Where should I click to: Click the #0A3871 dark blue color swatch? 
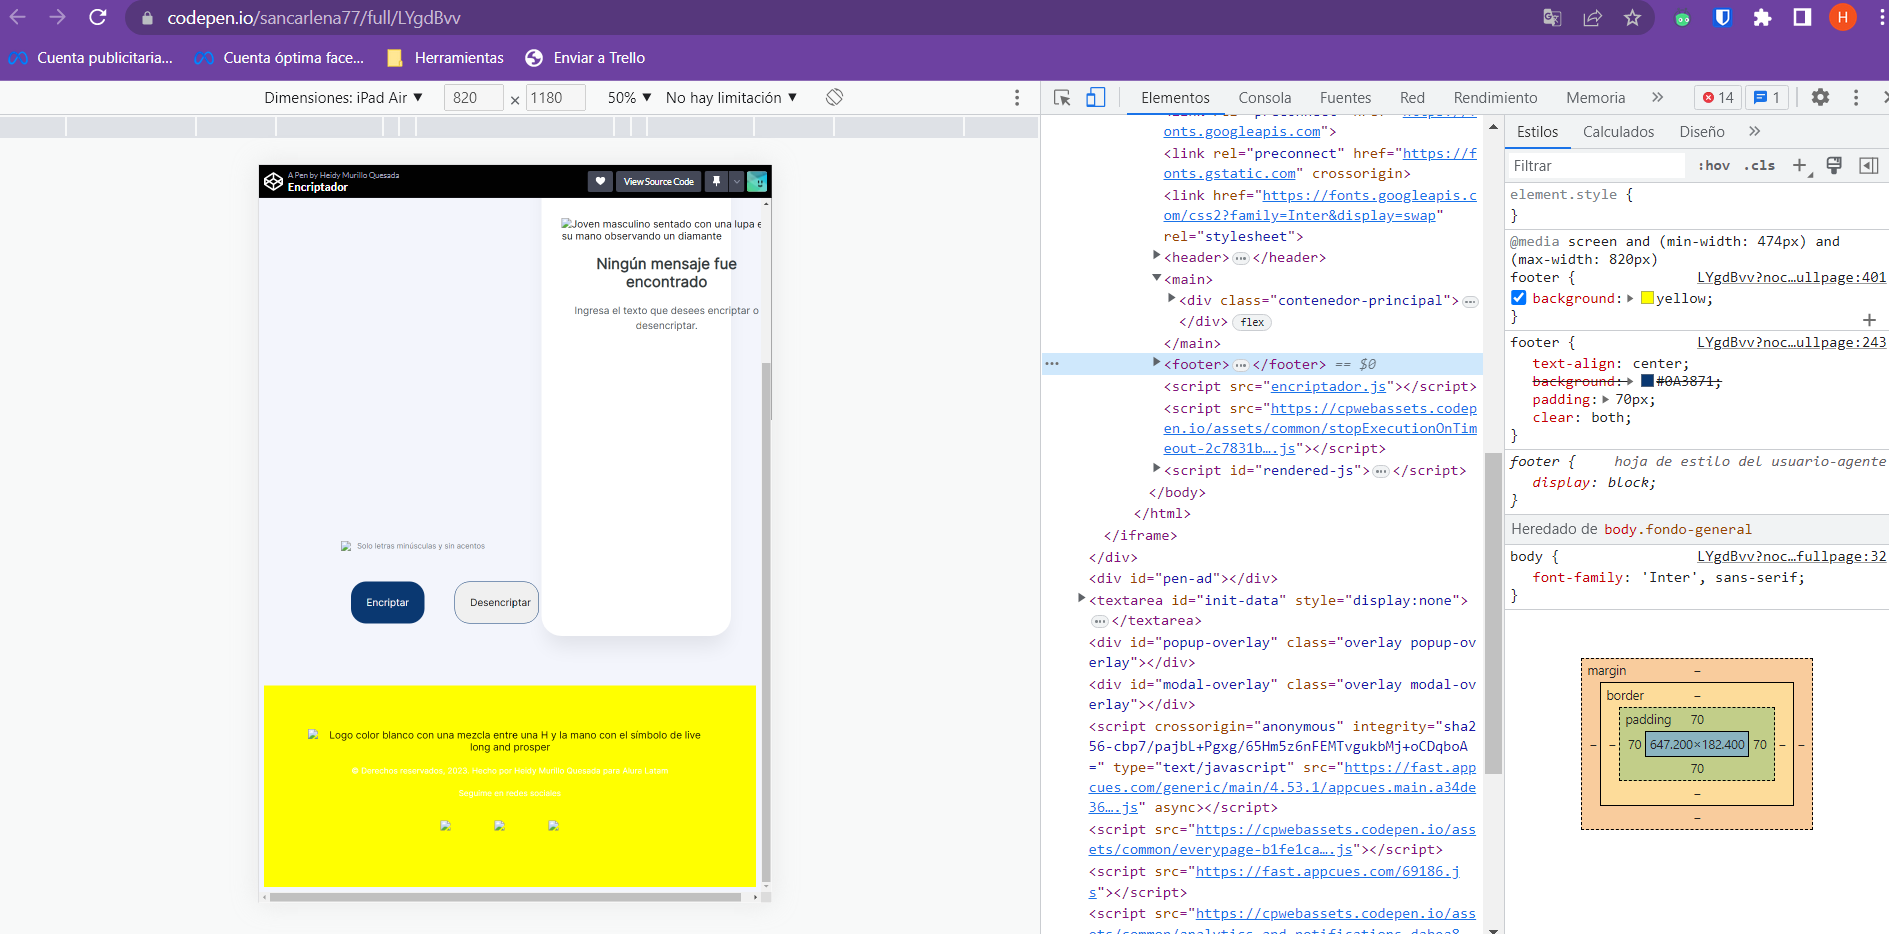tap(1647, 381)
